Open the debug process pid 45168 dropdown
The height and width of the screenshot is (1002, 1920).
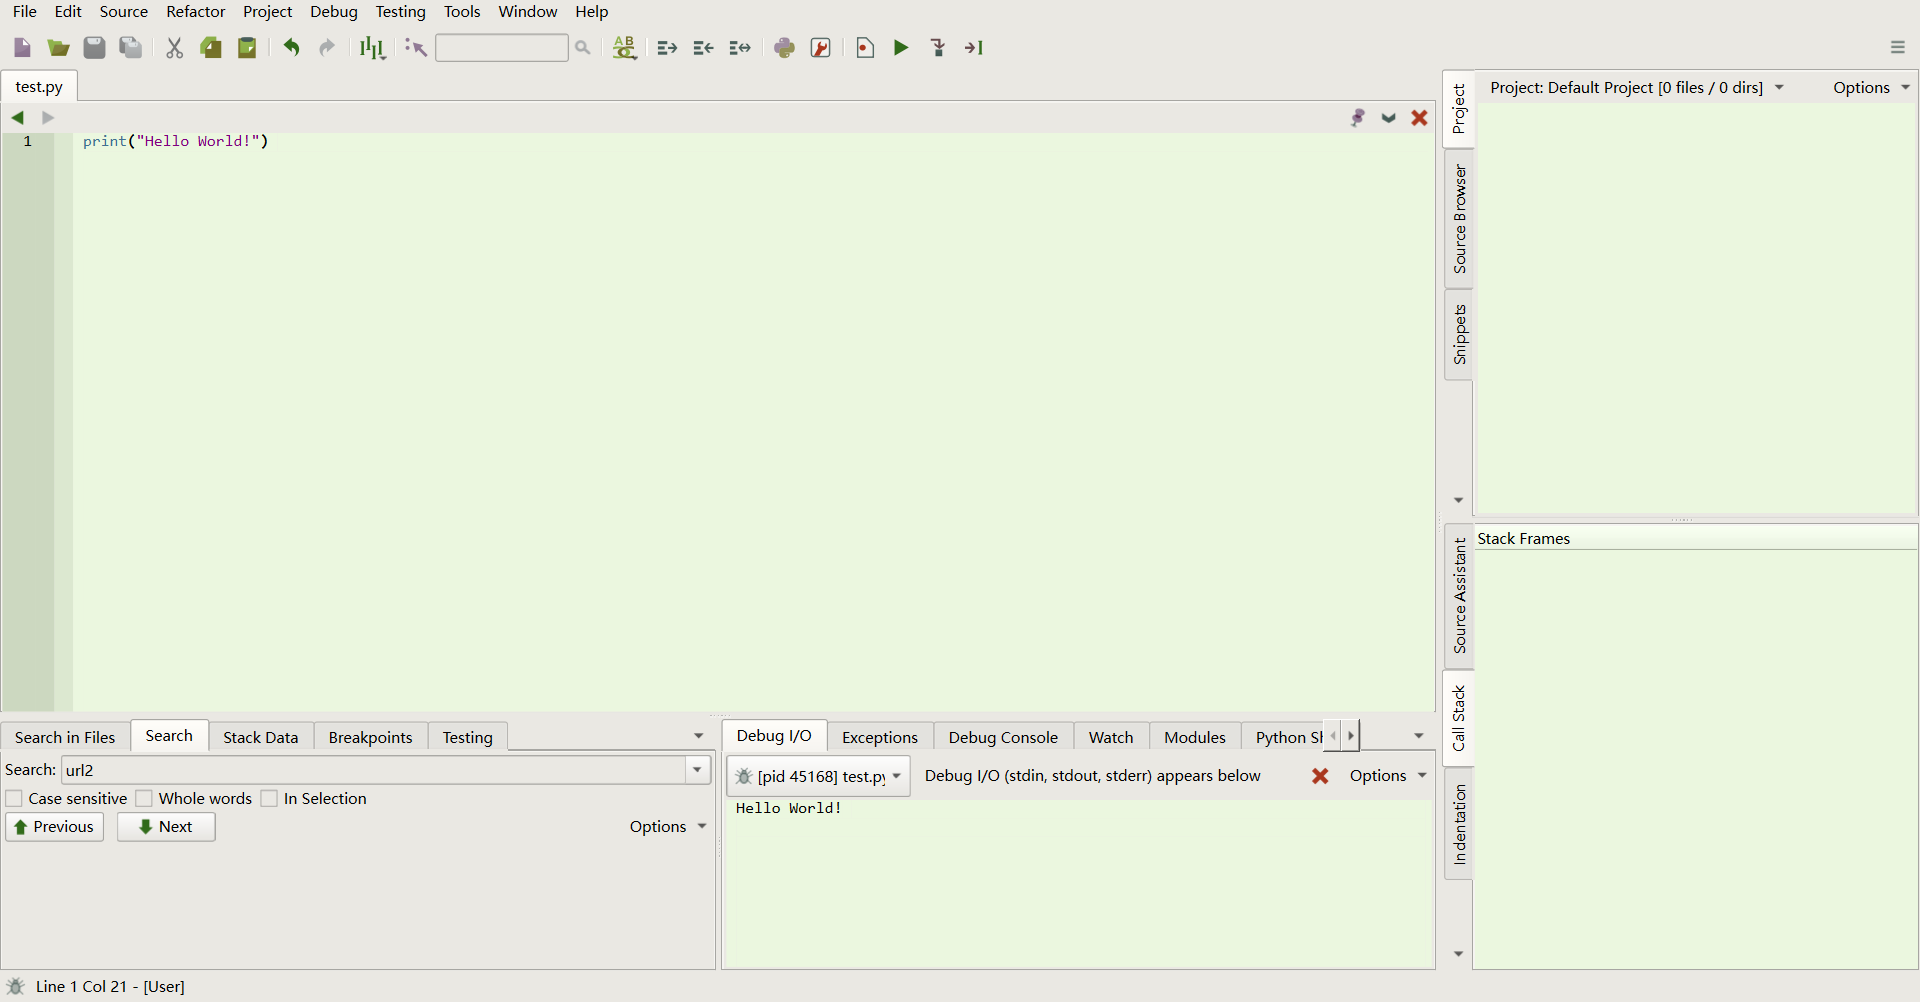click(818, 777)
